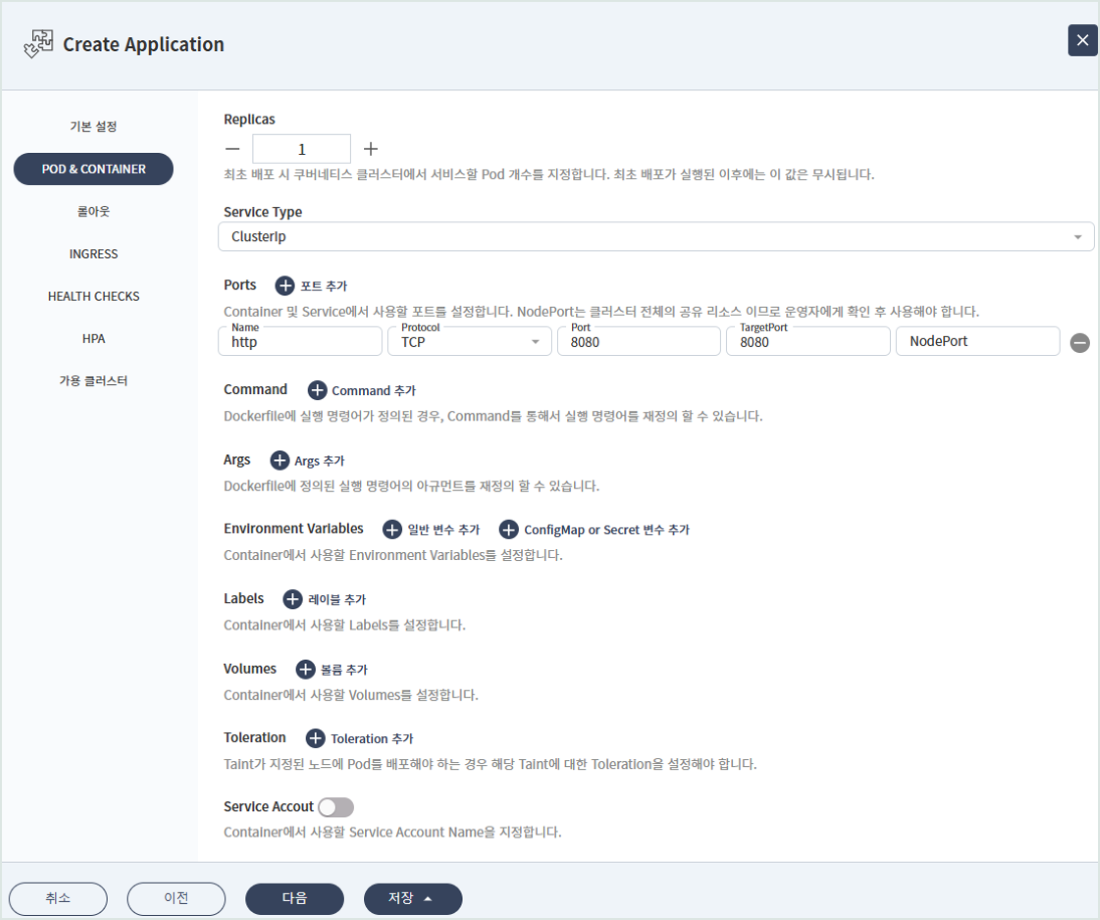
Task: Click the 포트 추가 plus icon
Action: pyautogui.click(x=285, y=286)
